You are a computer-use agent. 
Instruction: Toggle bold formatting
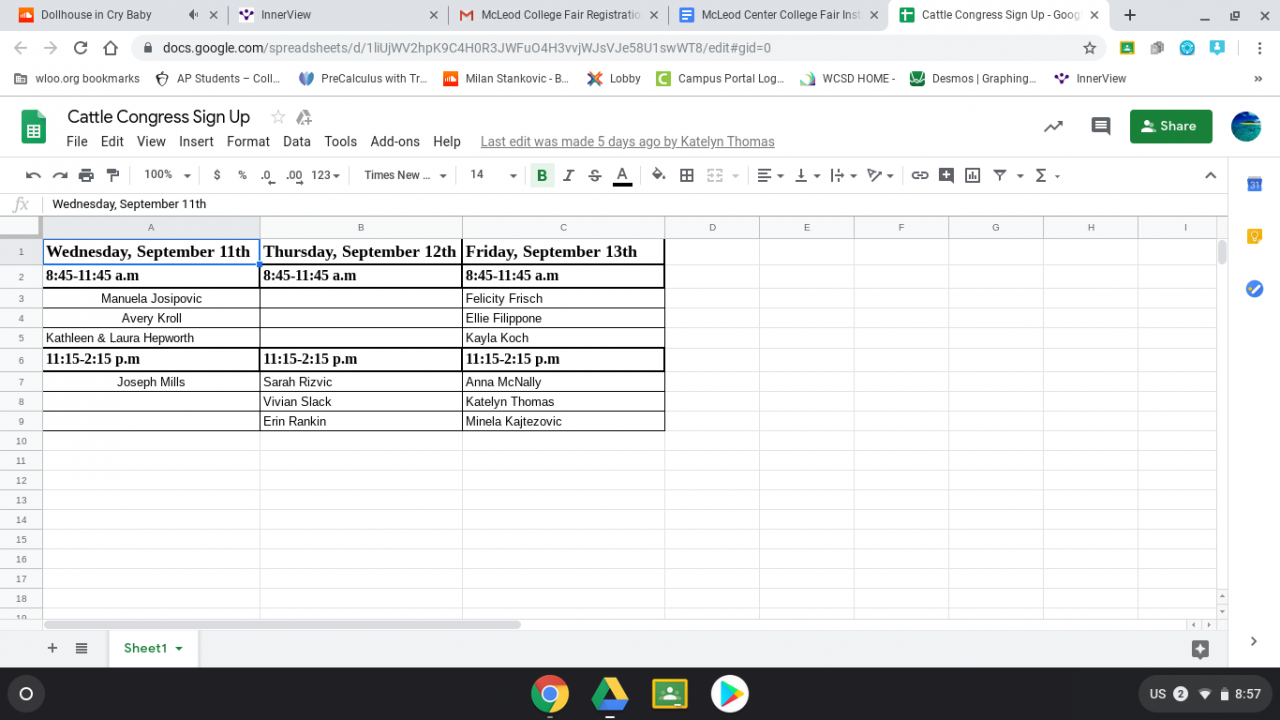point(542,175)
